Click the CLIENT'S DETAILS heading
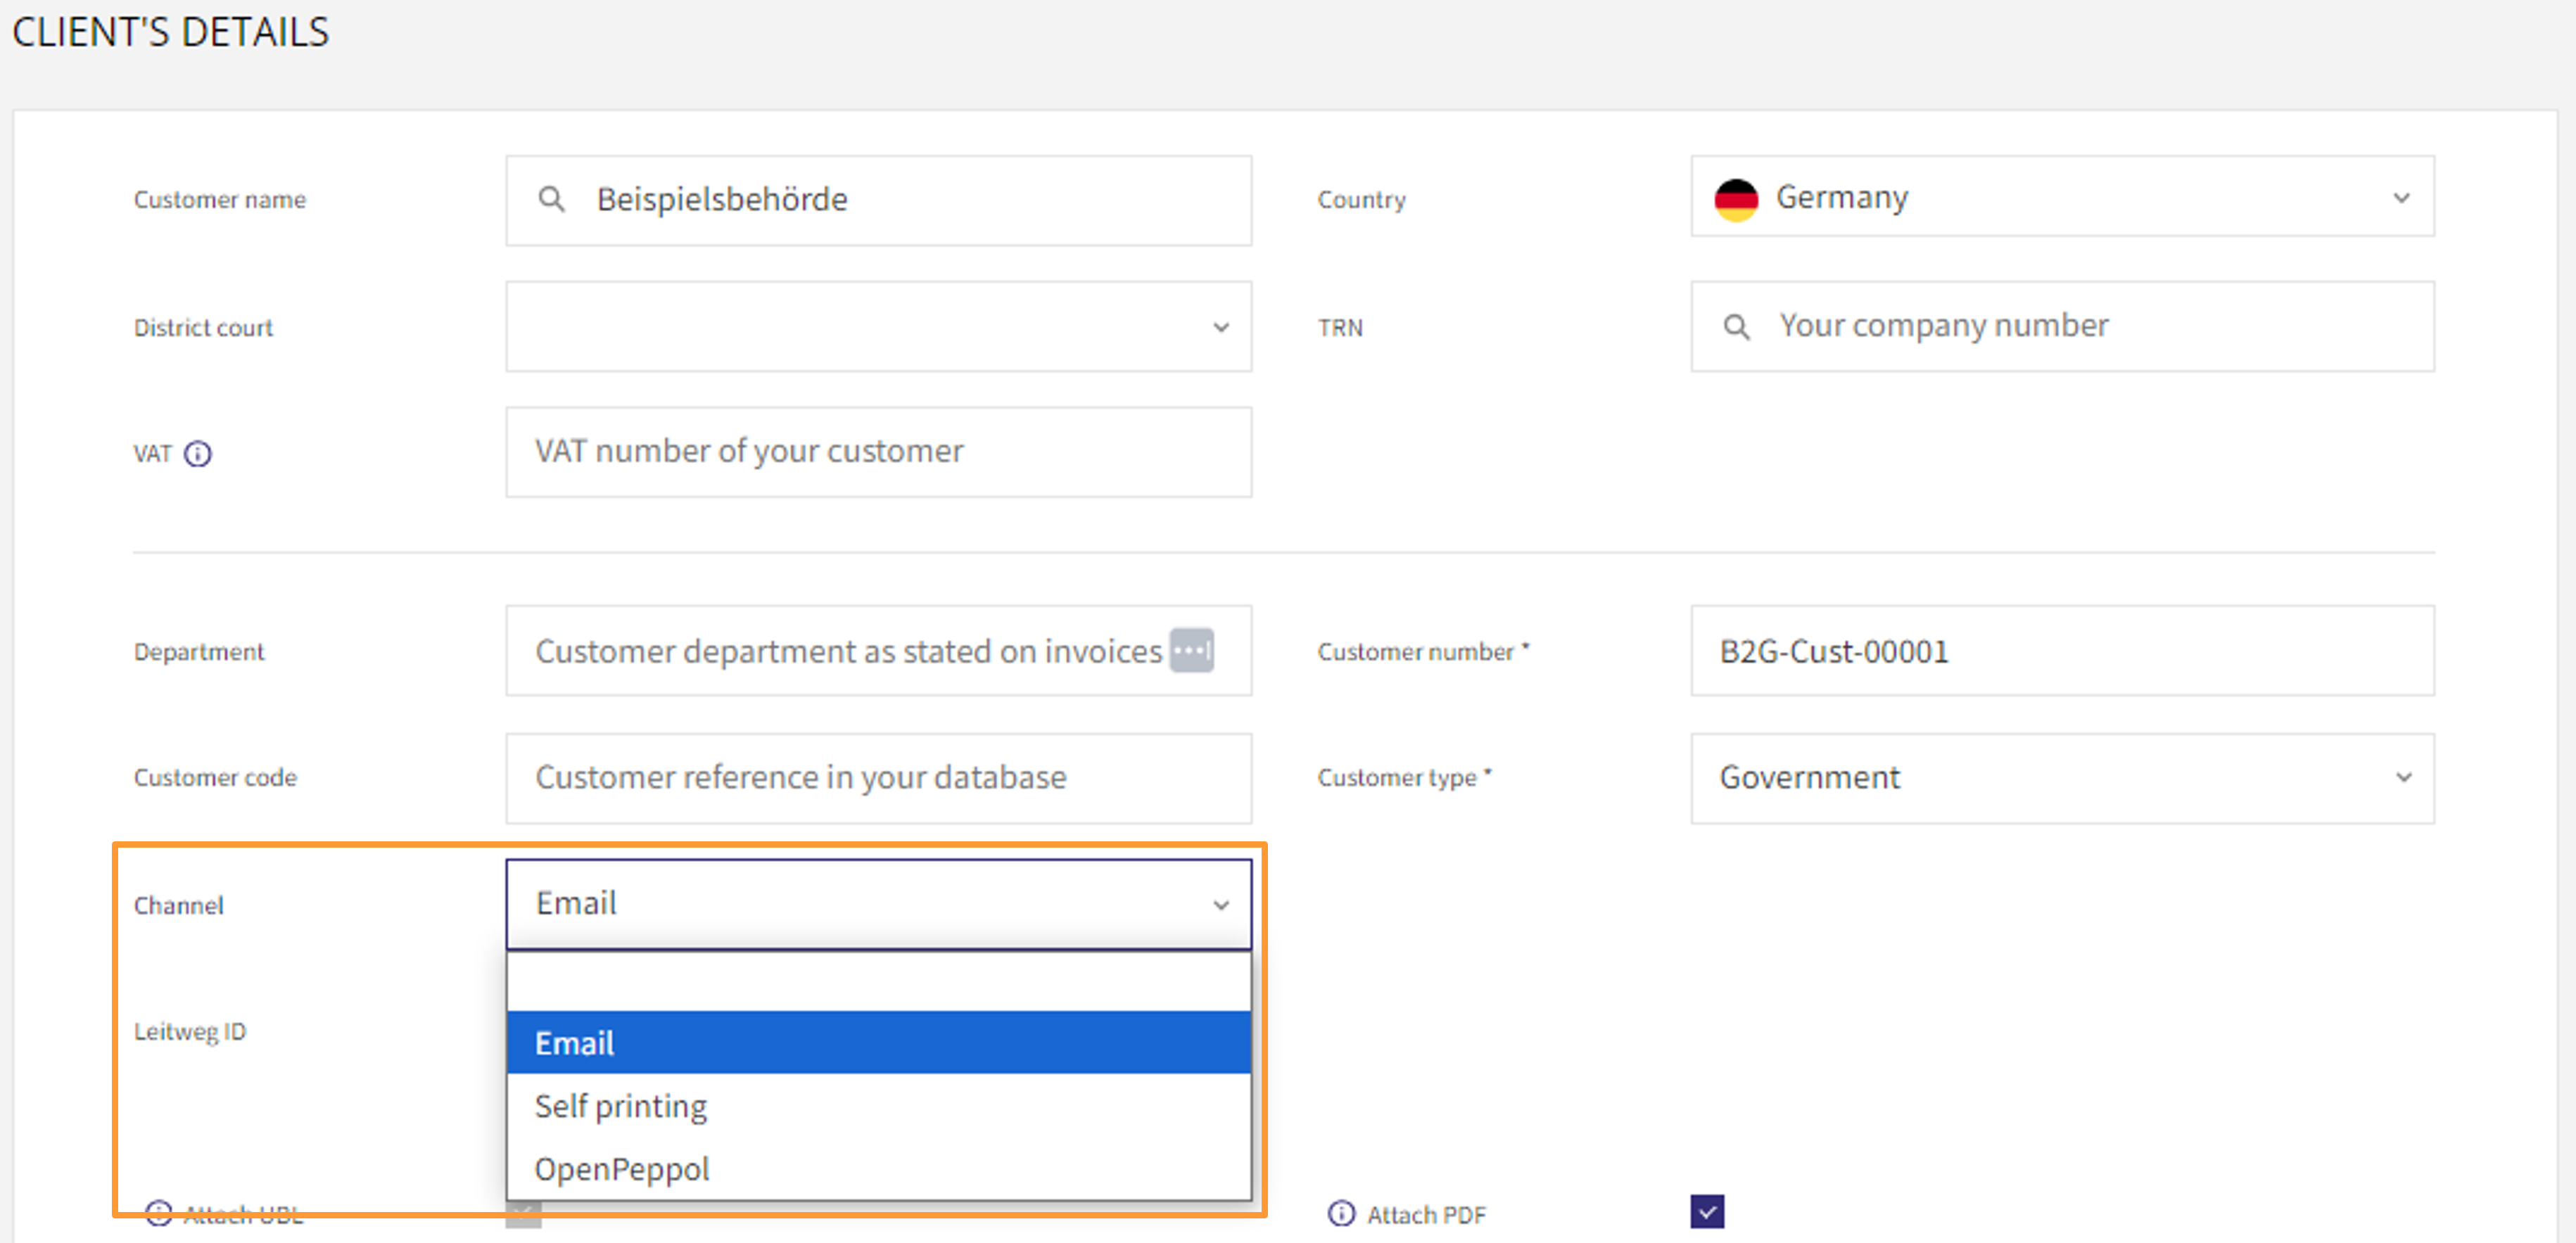This screenshot has width=2576, height=1243. [170, 32]
